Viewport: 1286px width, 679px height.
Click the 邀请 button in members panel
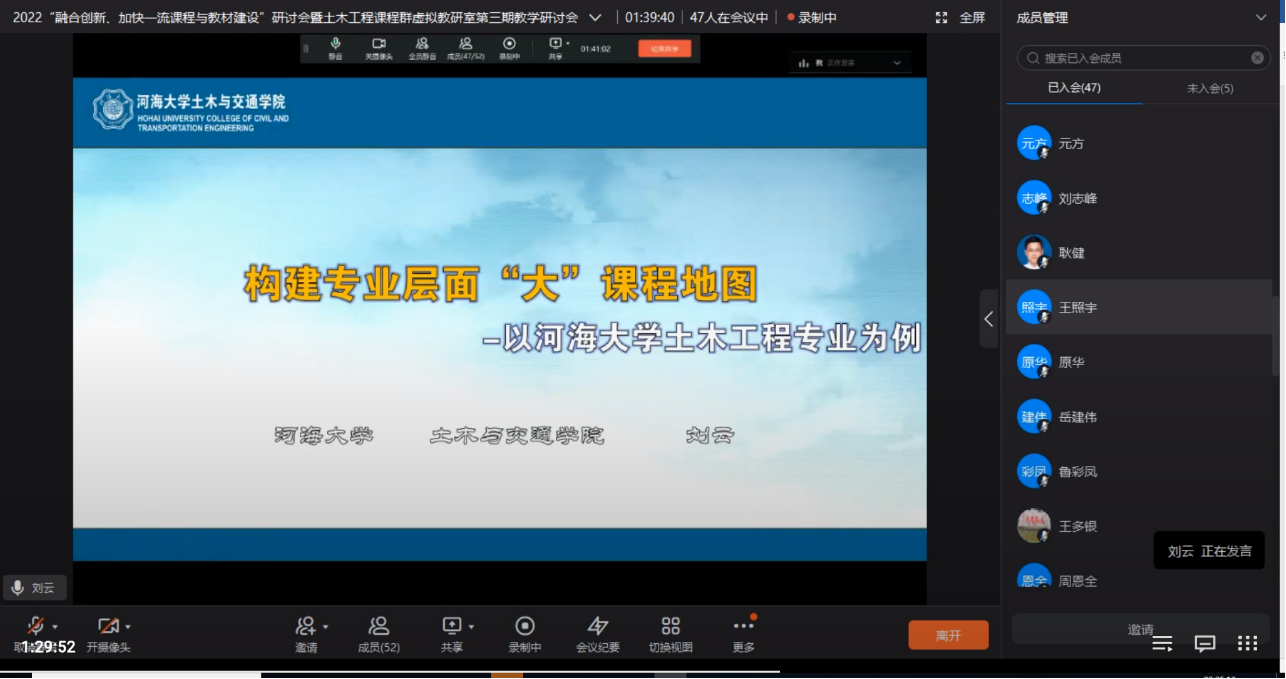coord(1141,629)
